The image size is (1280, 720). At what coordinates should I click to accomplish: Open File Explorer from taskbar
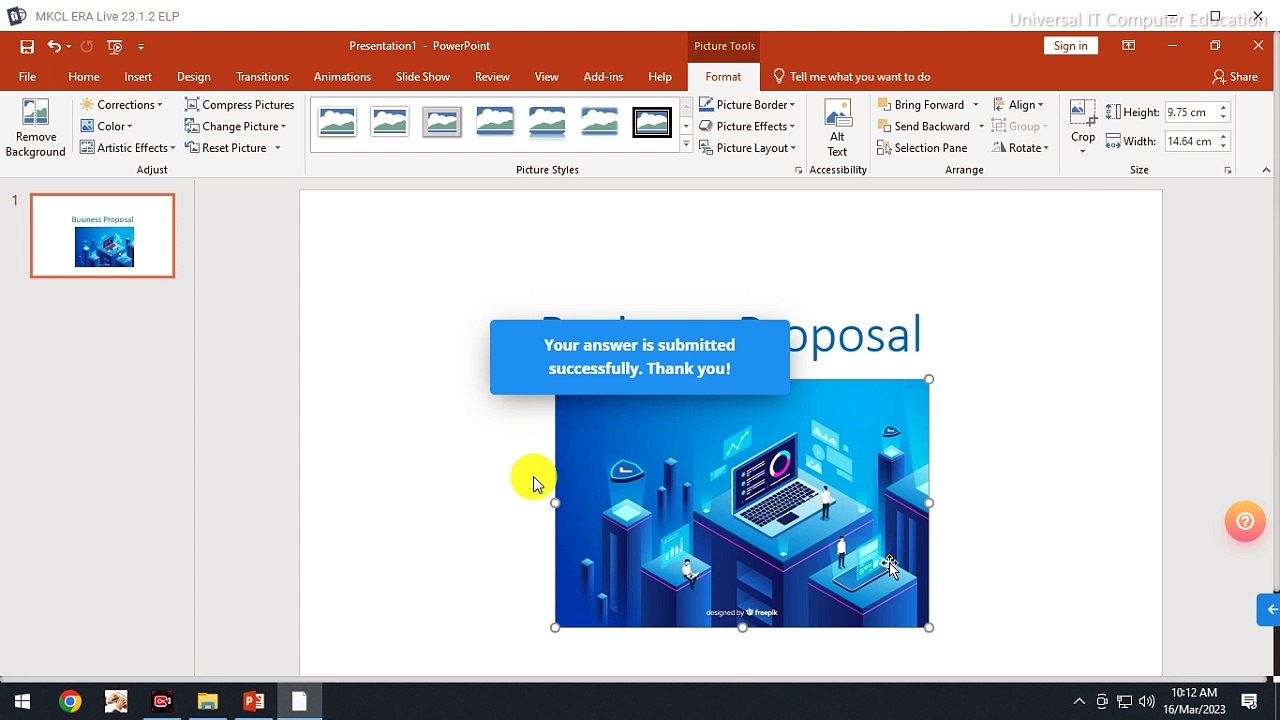pos(207,702)
